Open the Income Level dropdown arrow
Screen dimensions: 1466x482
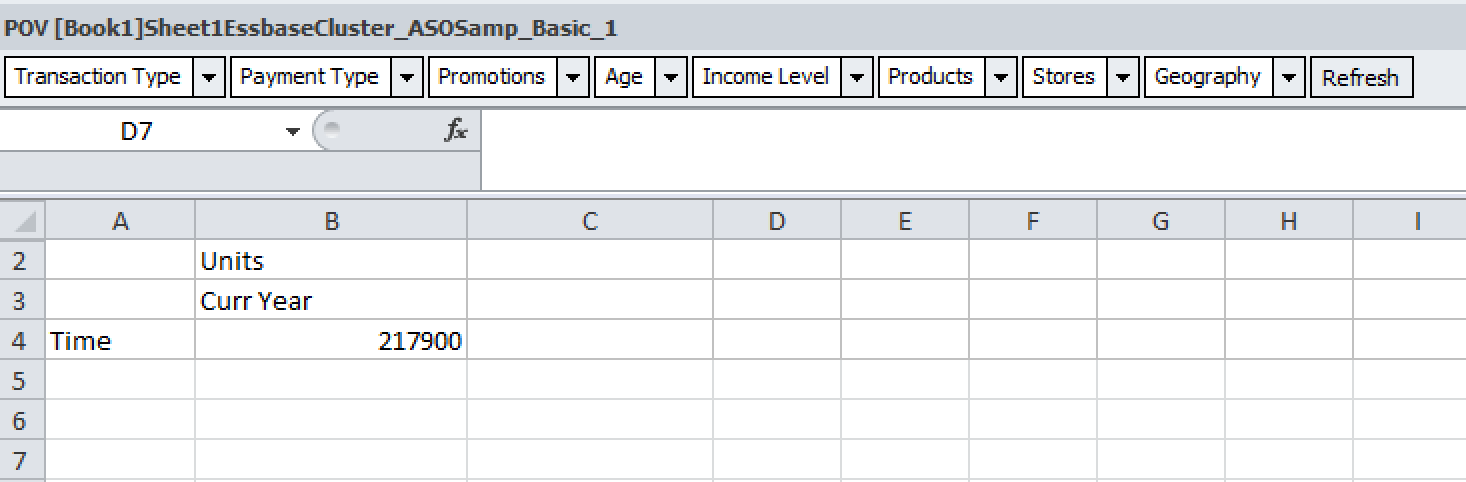(857, 77)
